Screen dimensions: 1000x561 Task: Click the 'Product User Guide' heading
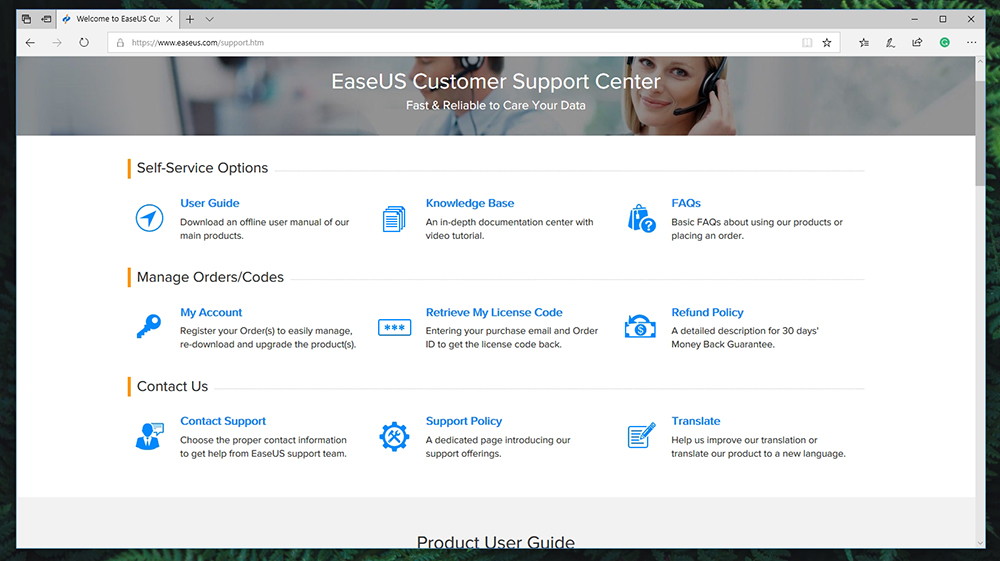(496, 542)
